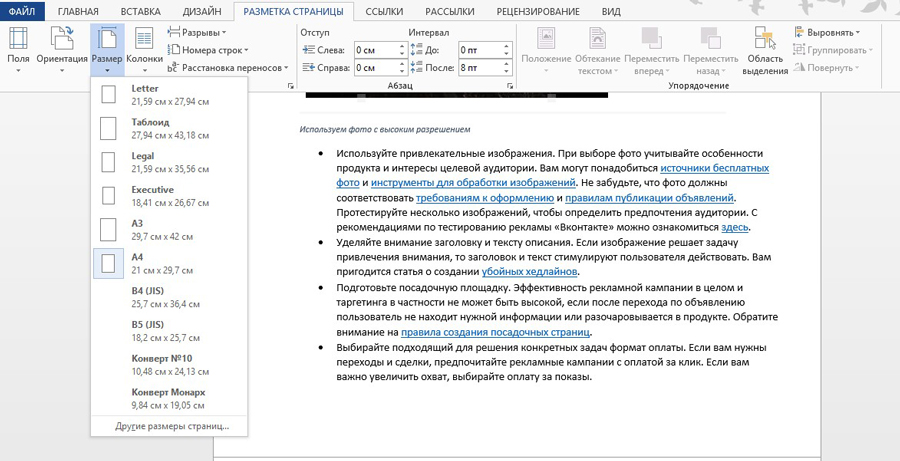This screenshot has height=461, width=900.
Task: Open link требованиям к оформлению
Action: 484,198
